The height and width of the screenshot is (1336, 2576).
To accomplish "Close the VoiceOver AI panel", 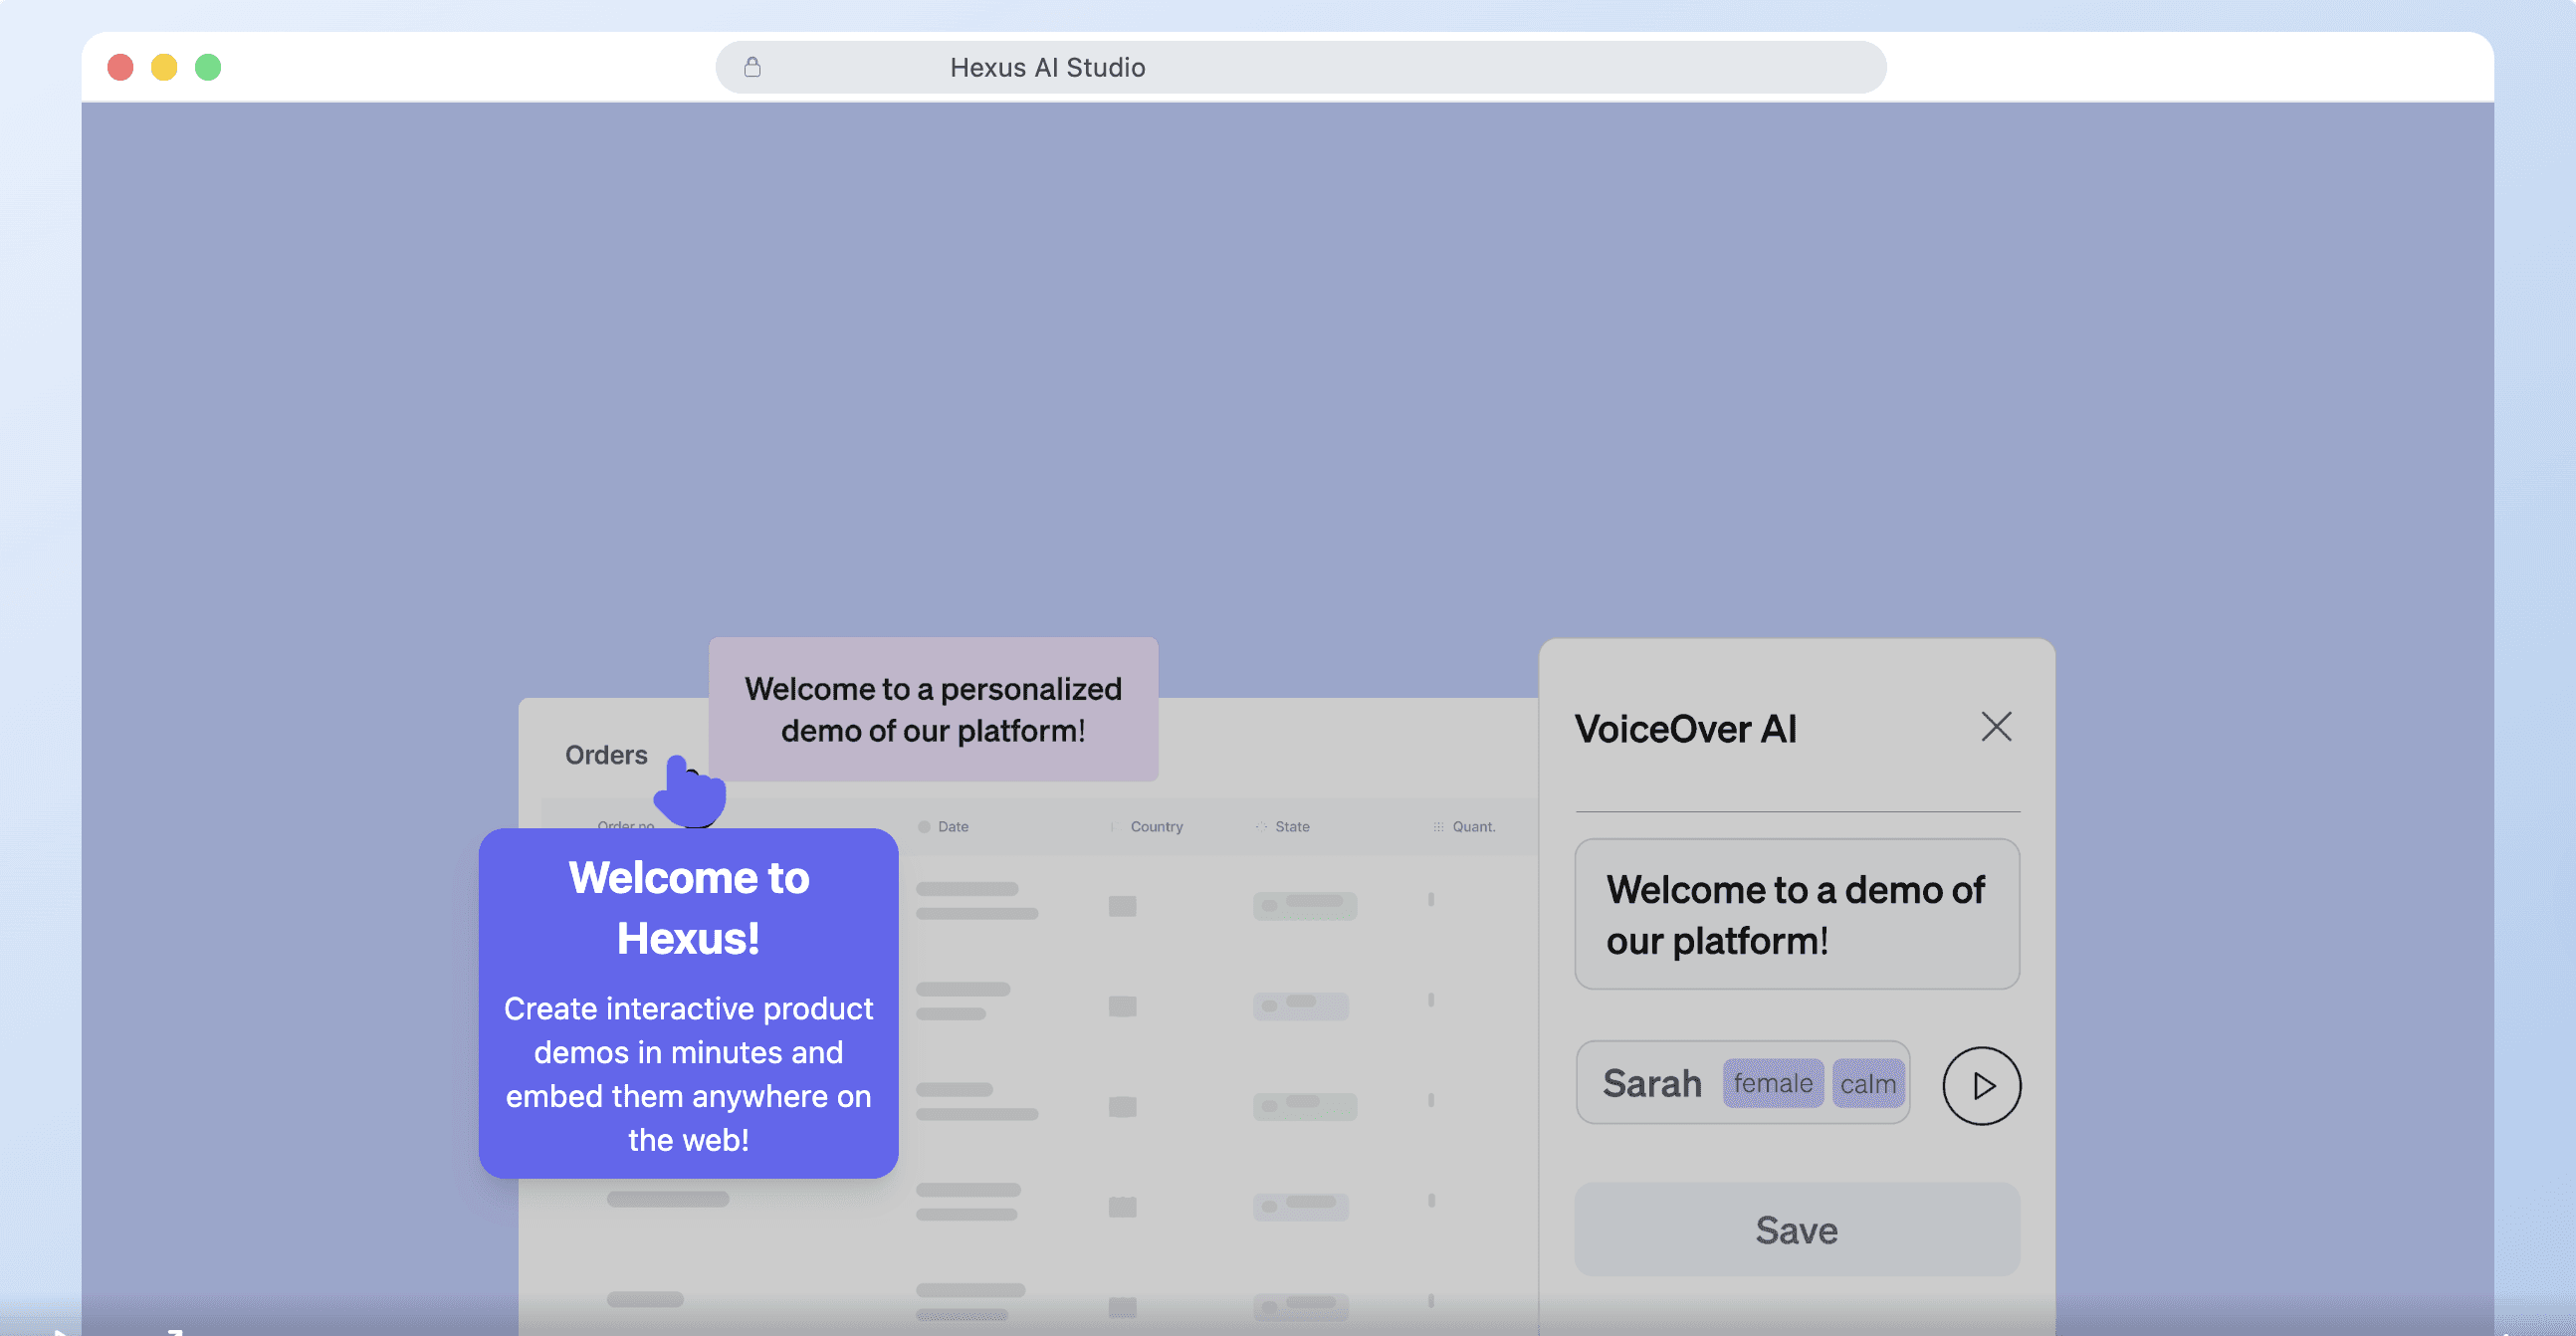I will 1996,727.
